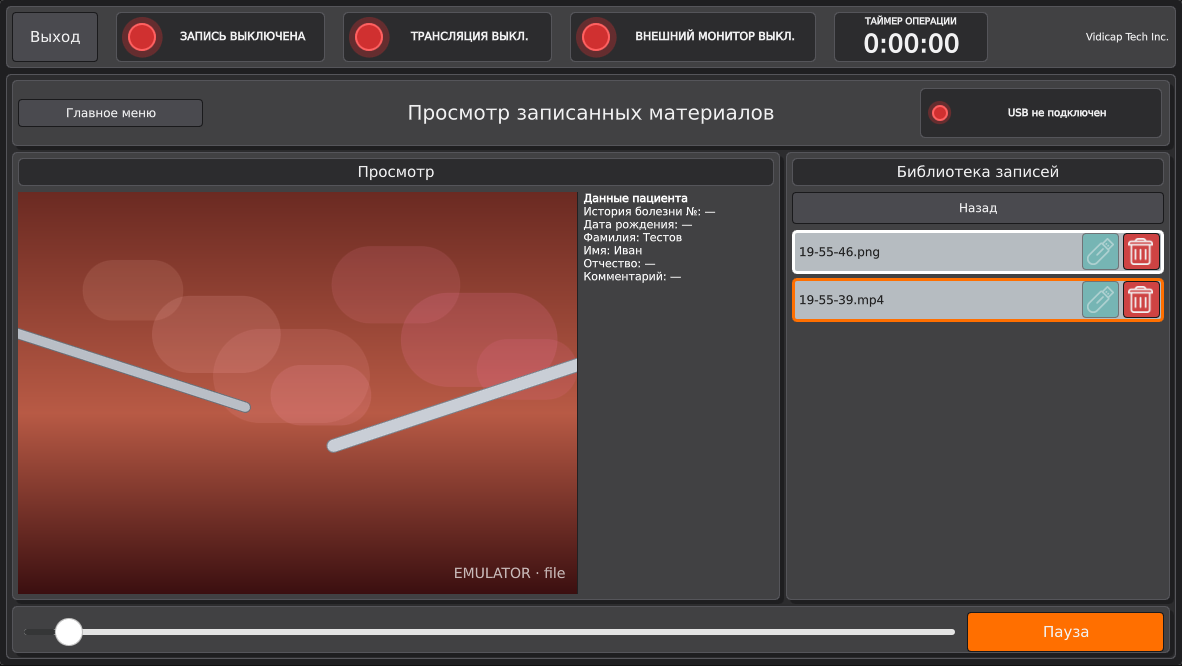Toggle broadcast ТРАНСЛЯЦИЯ ВЫКЛ.

pos(447,36)
